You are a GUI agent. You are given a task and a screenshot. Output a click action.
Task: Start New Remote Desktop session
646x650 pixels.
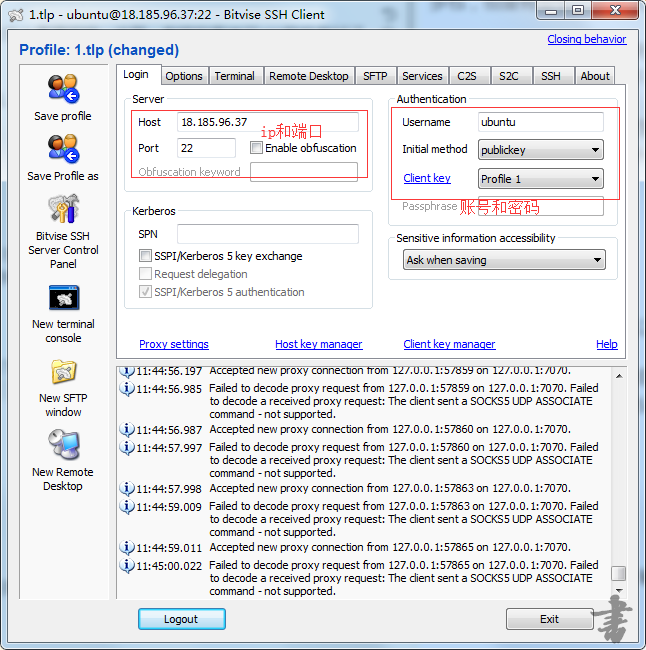pos(63,444)
